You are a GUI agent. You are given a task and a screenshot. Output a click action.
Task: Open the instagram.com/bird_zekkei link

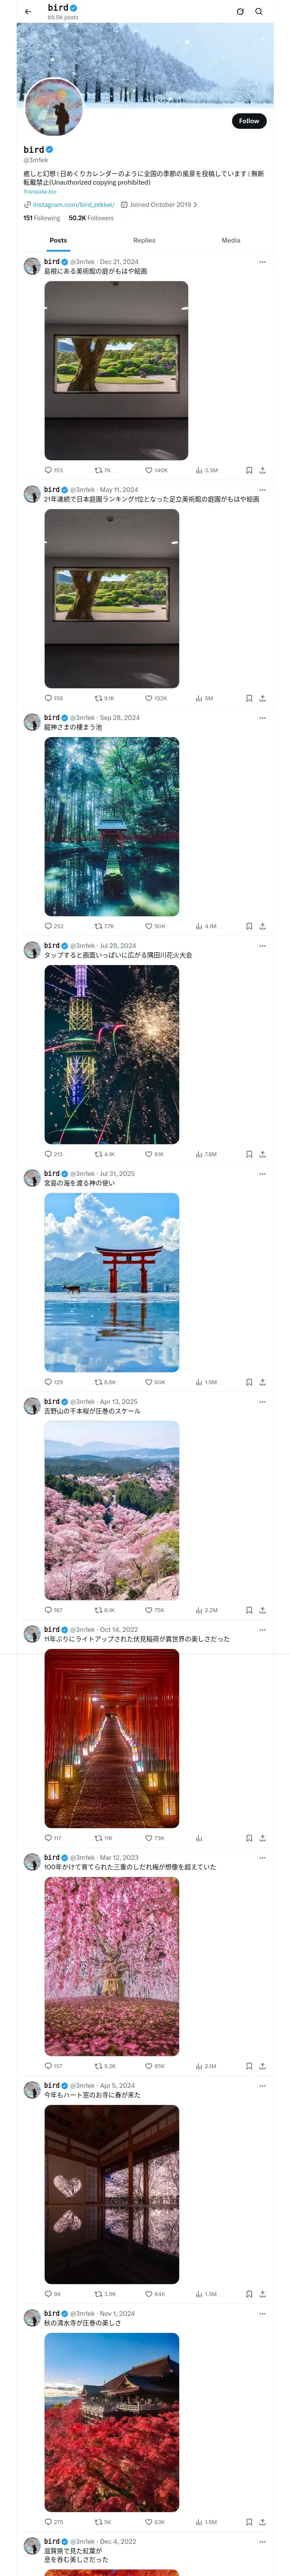tap(74, 204)
